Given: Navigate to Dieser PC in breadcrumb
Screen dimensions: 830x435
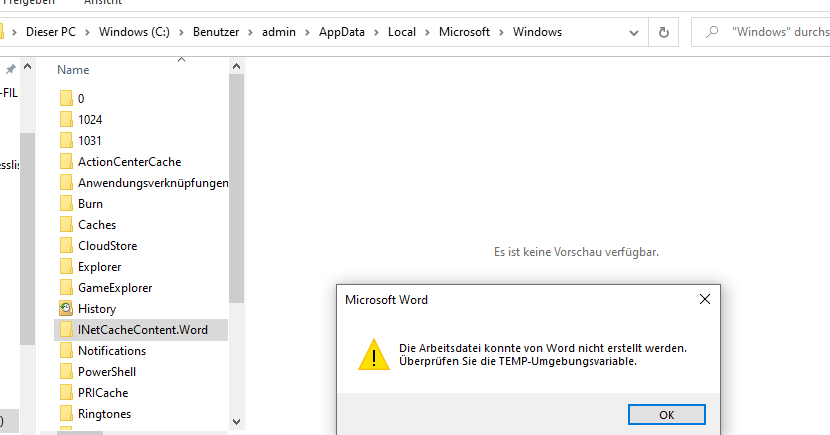Looking at the screenshot, I should [x=51, y=32].
